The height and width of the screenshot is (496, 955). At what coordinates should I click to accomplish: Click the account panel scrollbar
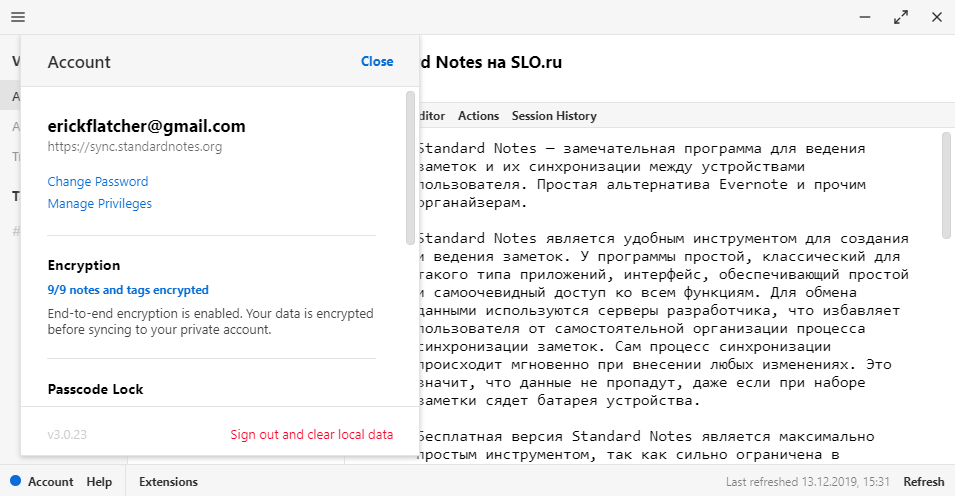tap(411, 168)
